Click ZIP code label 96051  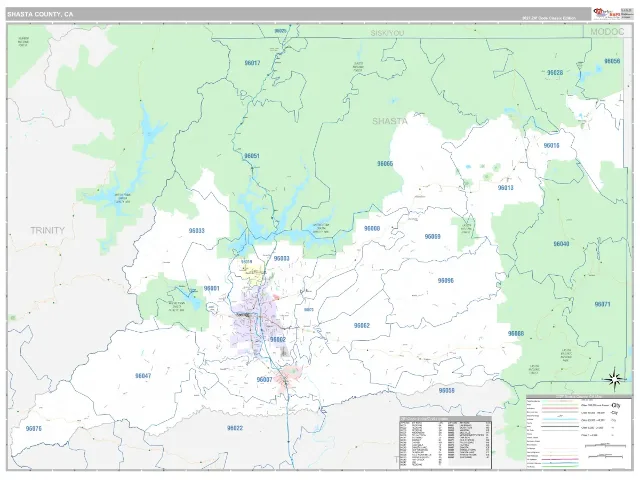[x=252, y=156]
